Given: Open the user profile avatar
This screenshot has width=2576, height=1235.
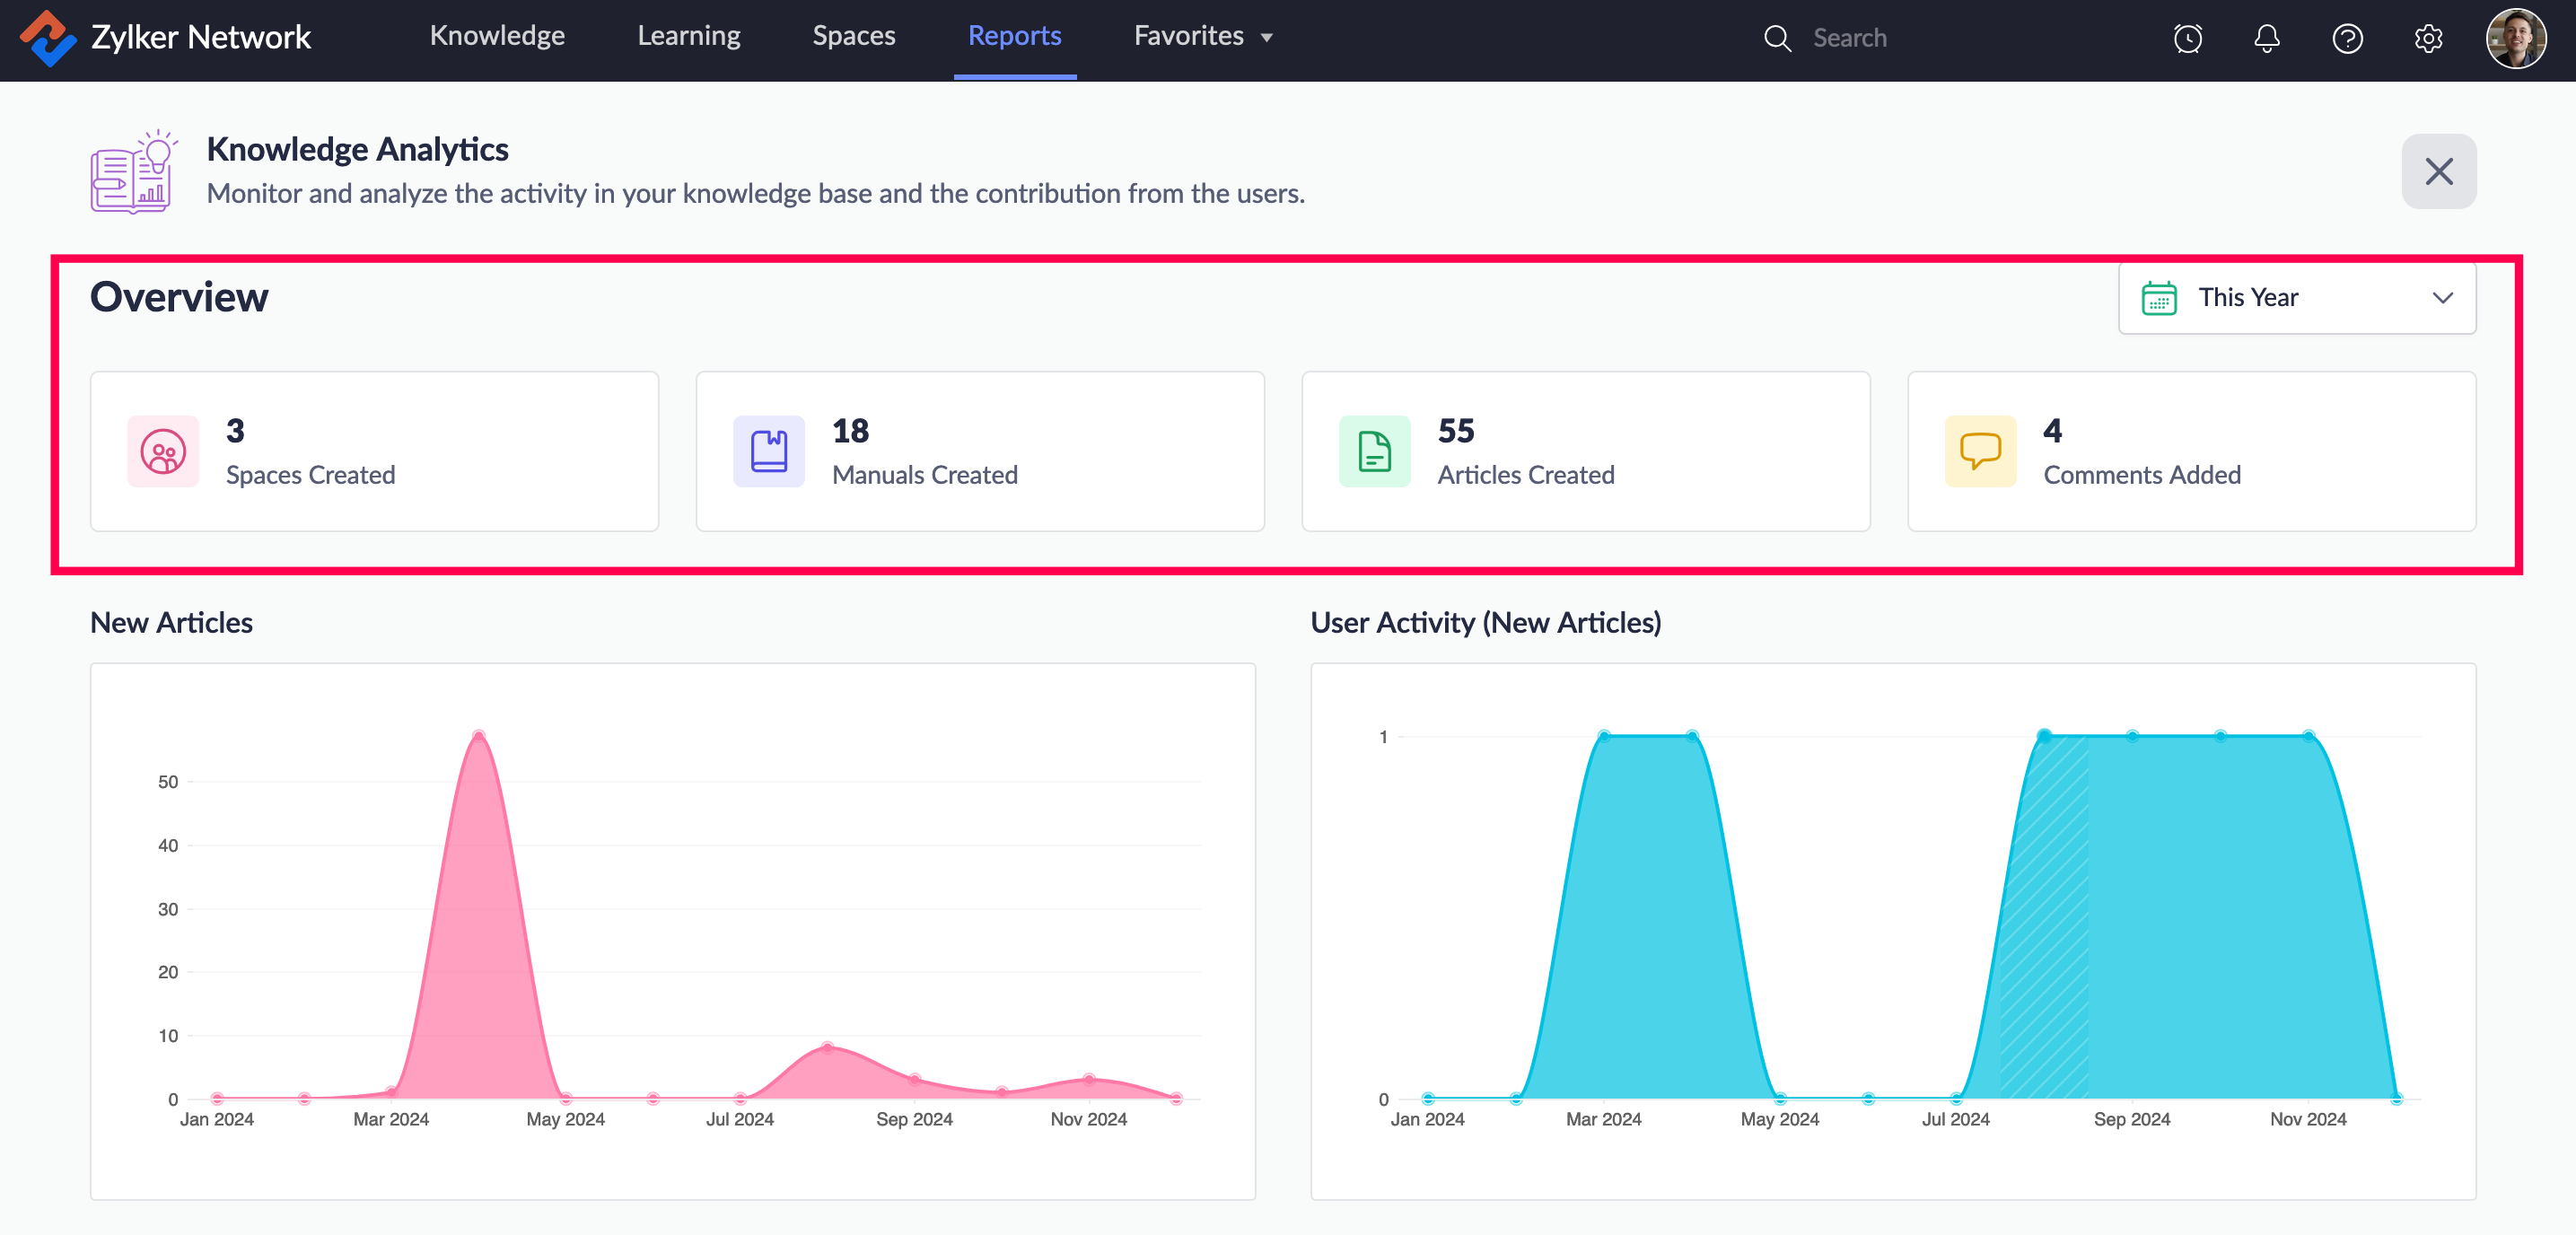Looking at the screenshot, I should [x=2515, y=39].
